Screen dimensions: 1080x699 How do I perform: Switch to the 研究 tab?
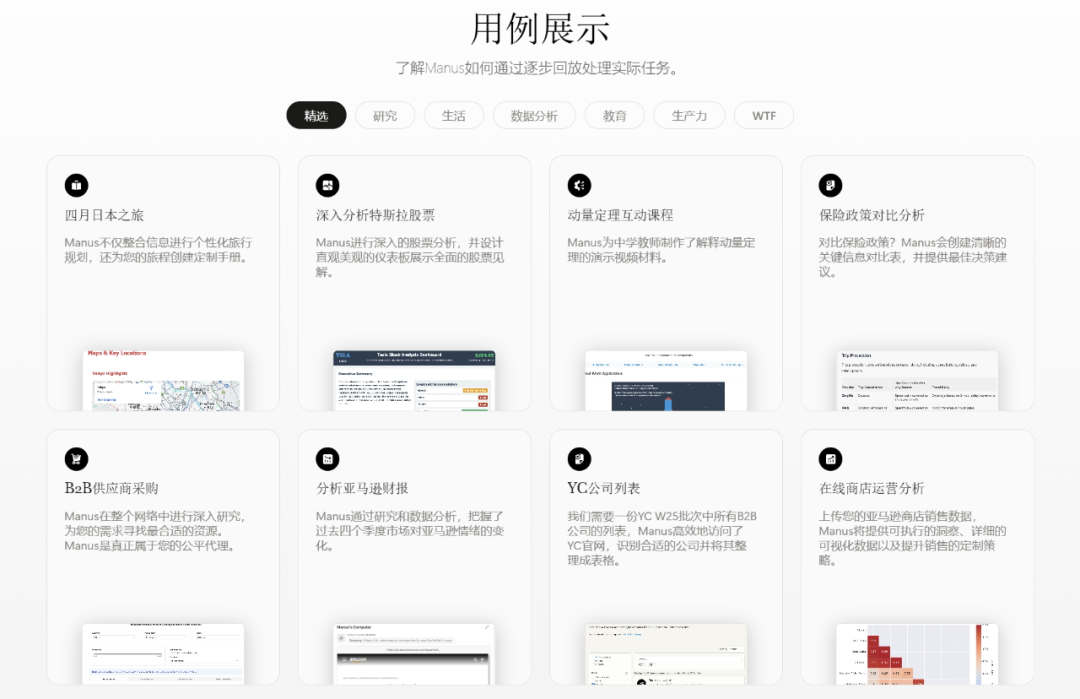click(x=385, y=116)
